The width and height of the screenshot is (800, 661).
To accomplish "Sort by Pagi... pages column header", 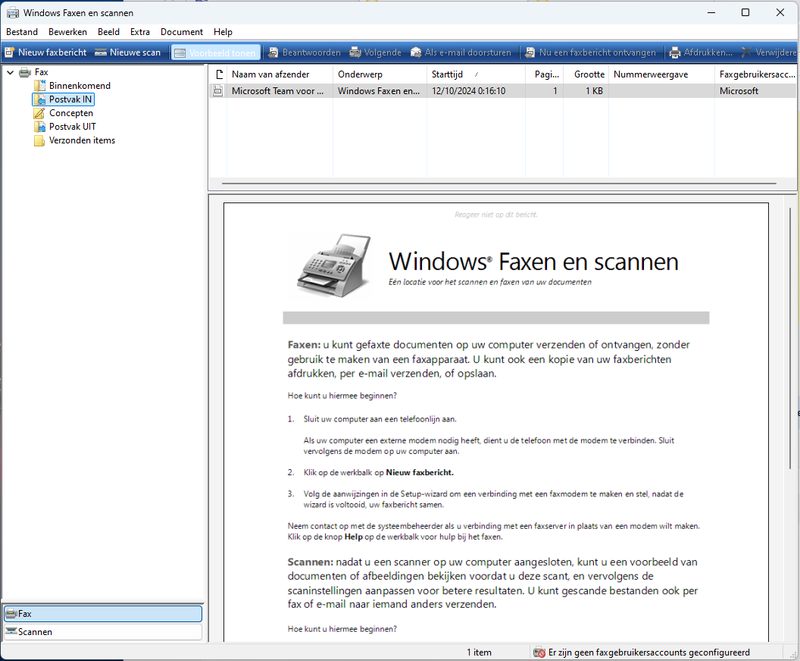I will pos(544,74).
